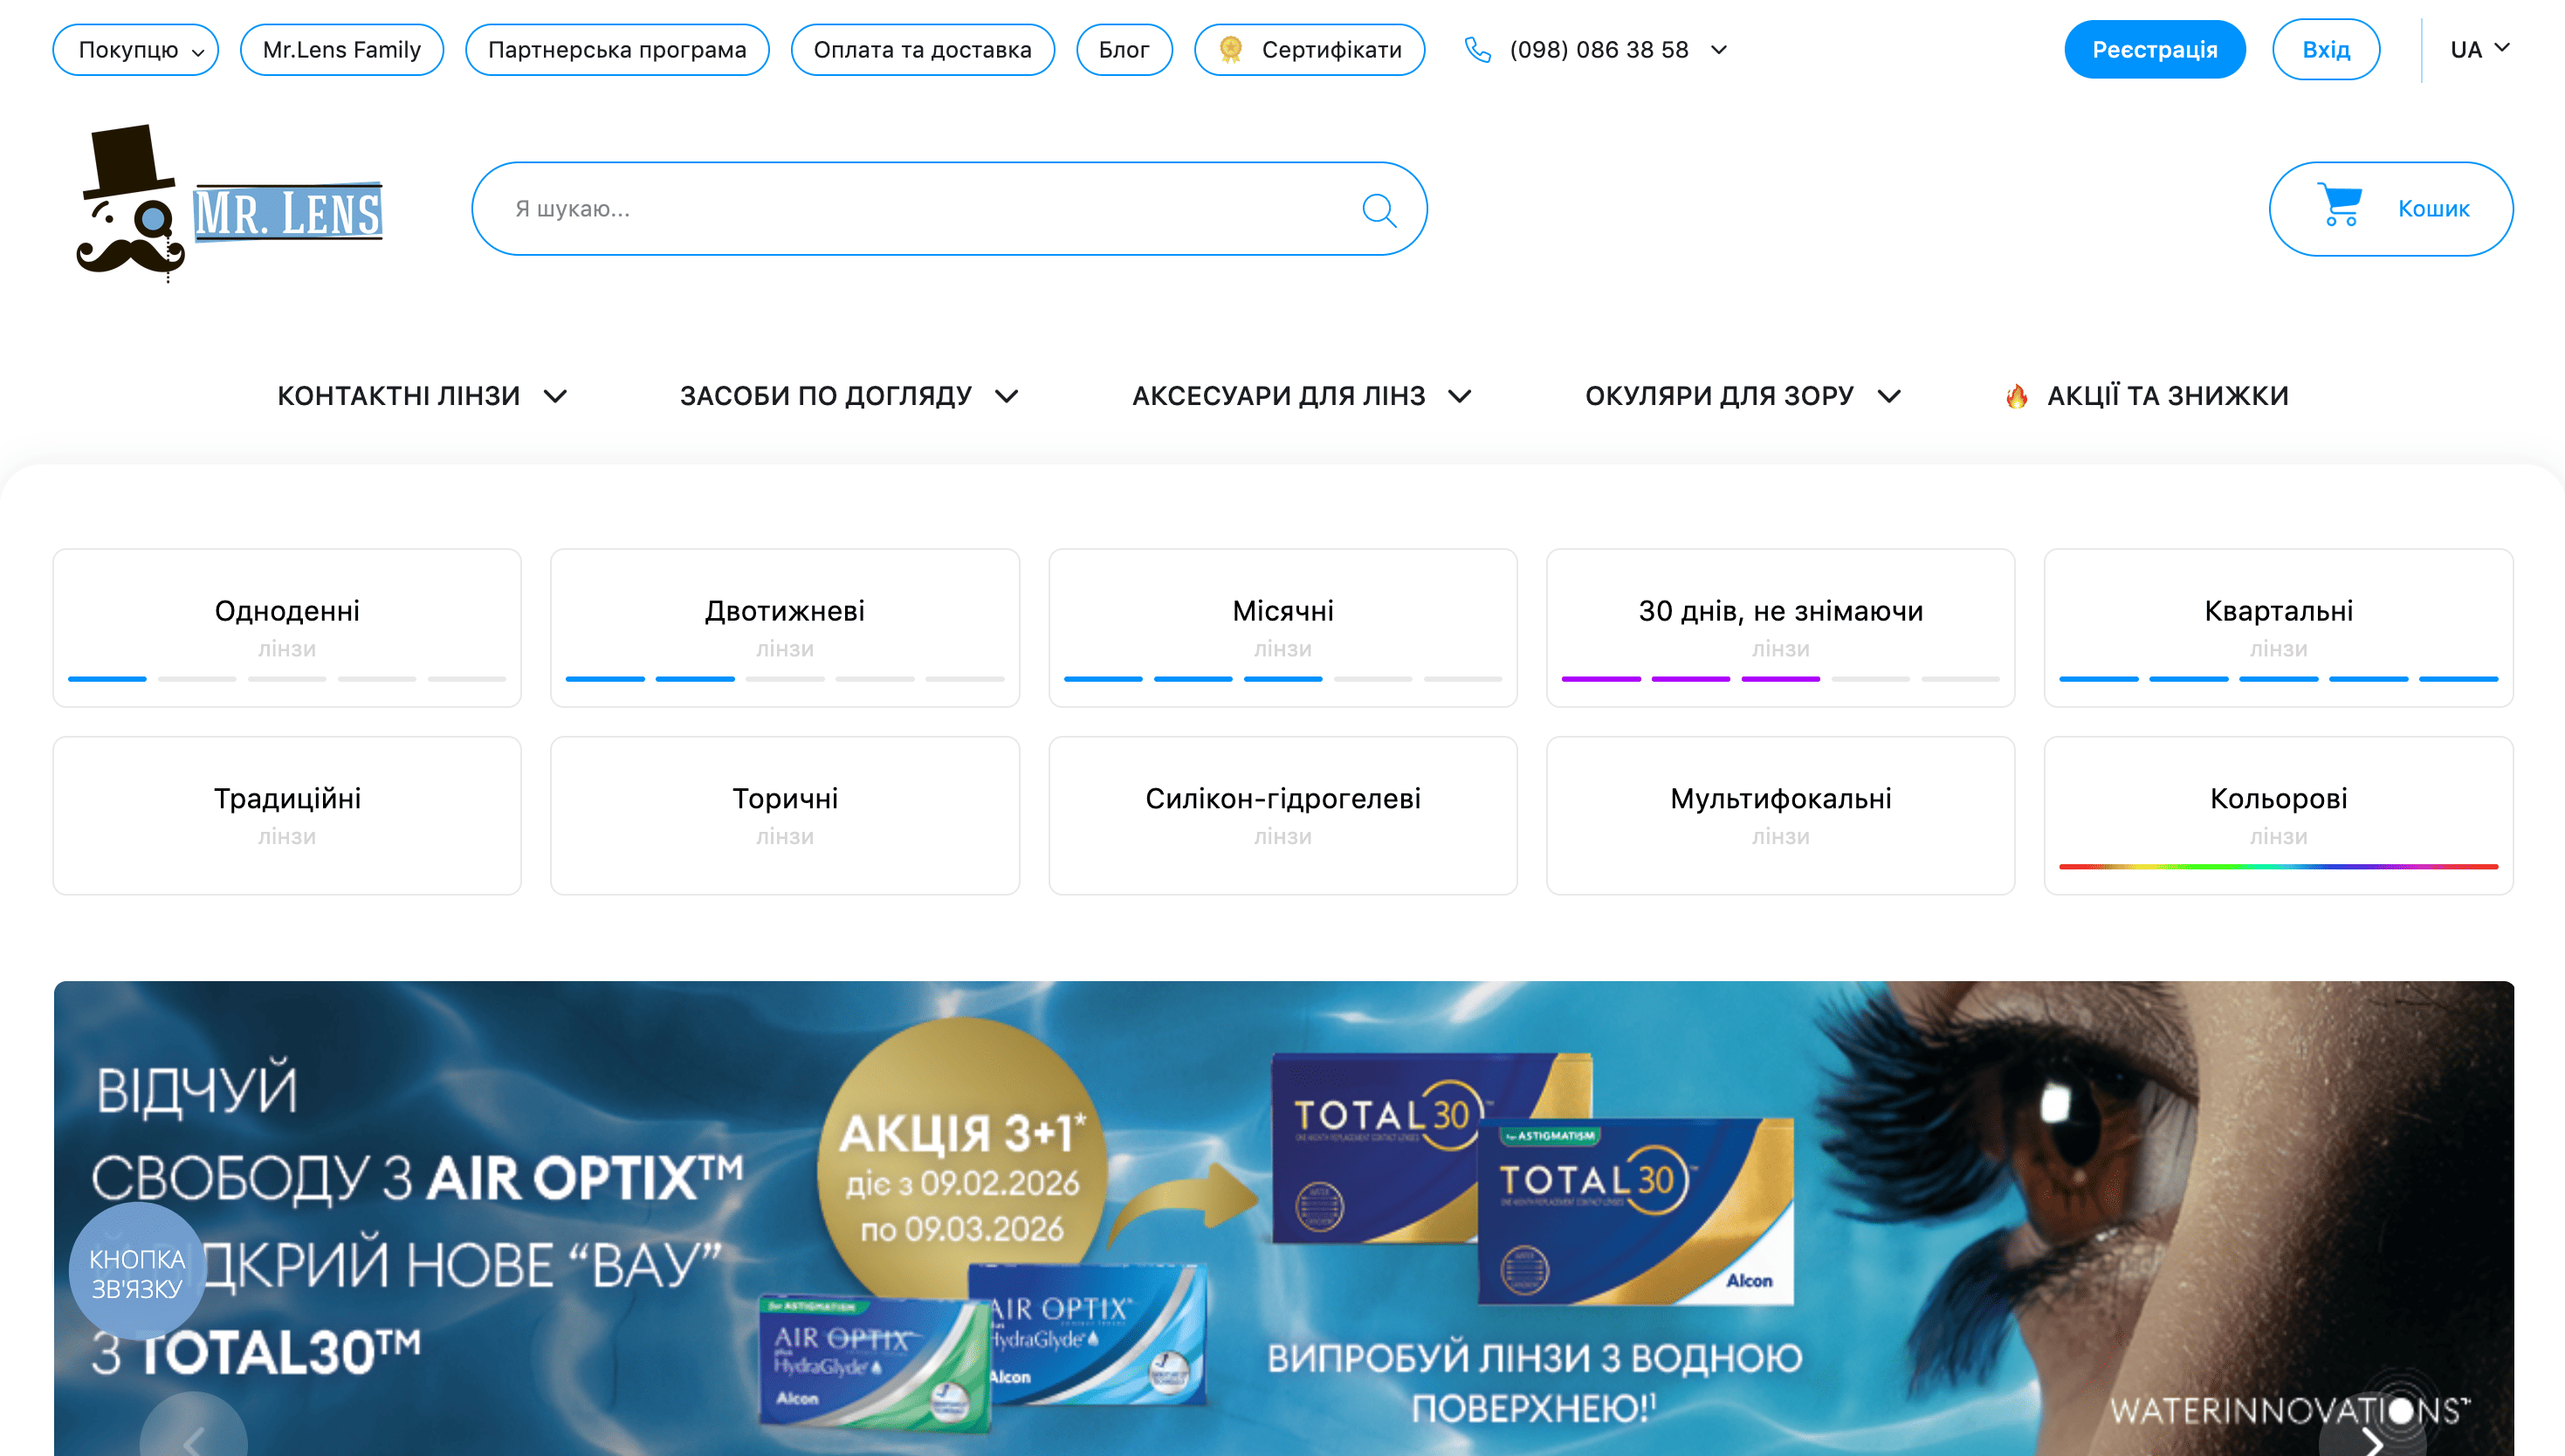Click inside the Я шукаю search field

[x=900, y=209]
